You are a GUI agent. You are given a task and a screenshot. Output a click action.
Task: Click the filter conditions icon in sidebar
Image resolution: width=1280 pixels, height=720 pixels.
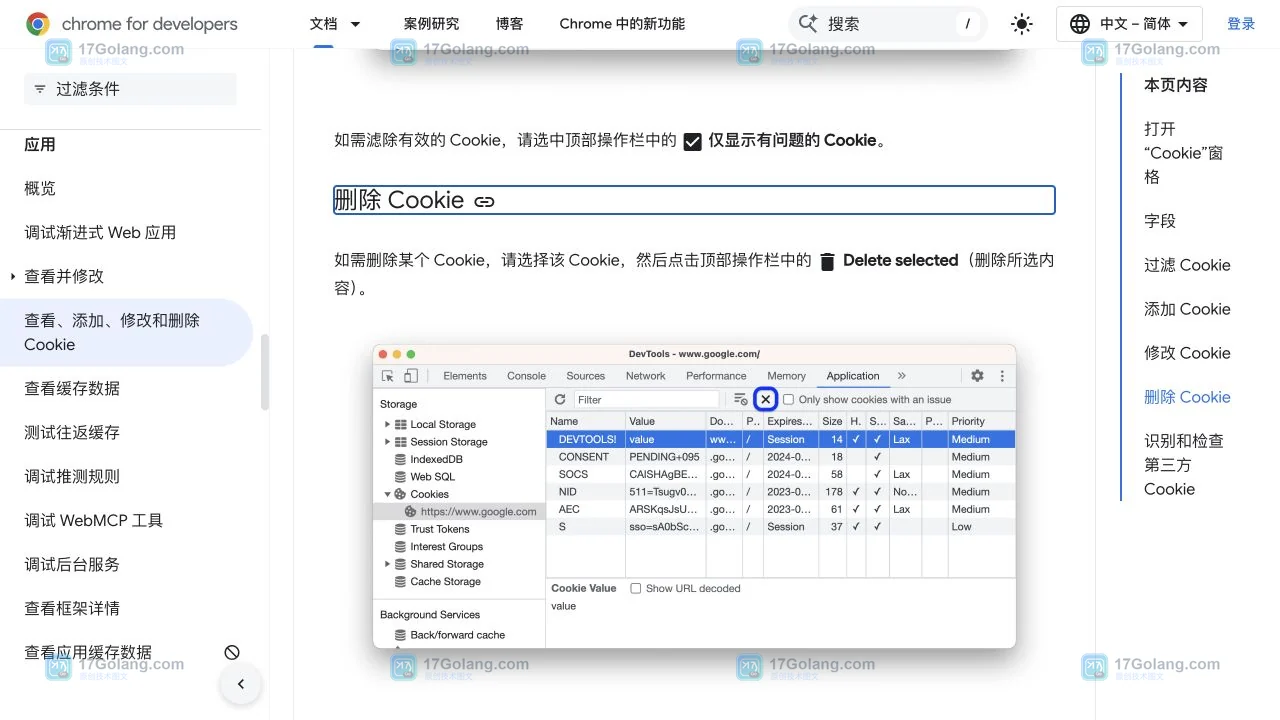point(40,89)
